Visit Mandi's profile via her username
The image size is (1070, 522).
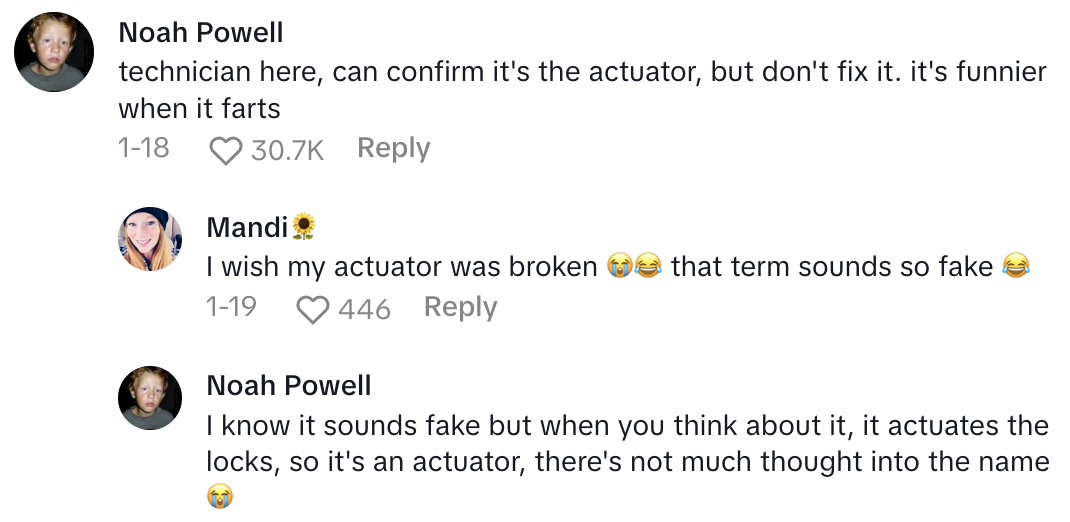246,228
